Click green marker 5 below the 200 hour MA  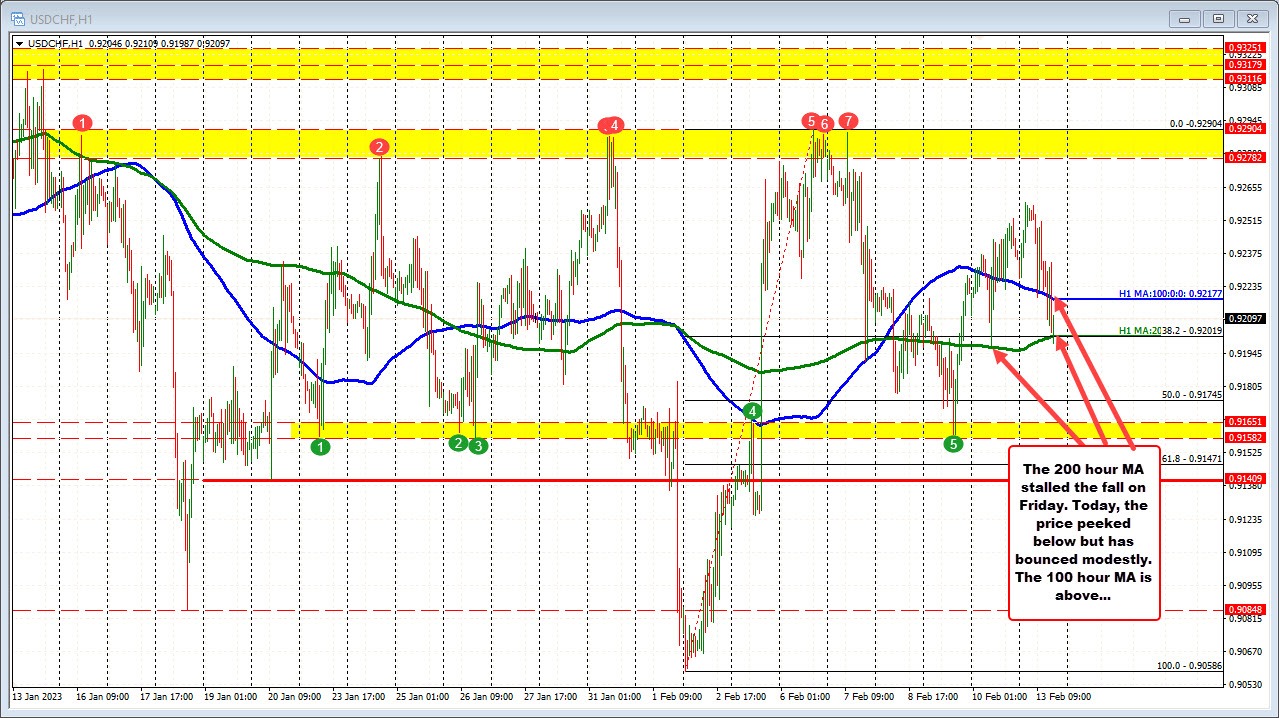point(954,443)
